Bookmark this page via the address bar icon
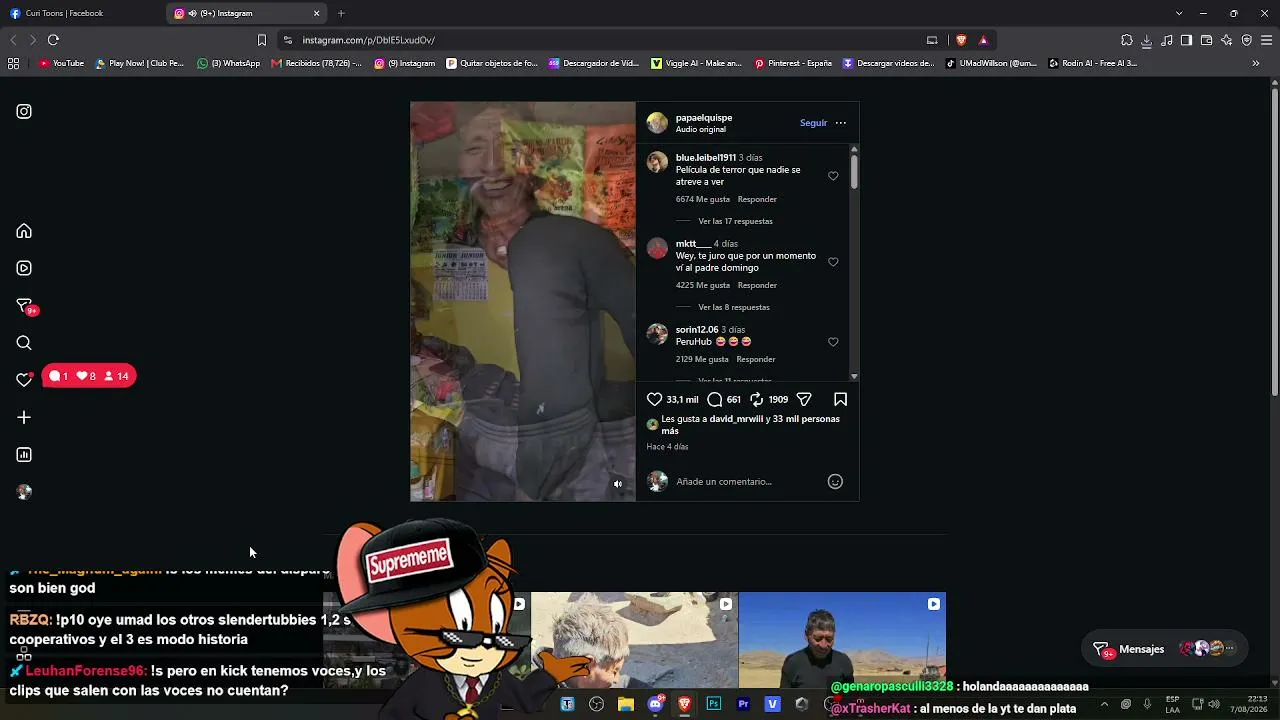 [262, 40]
